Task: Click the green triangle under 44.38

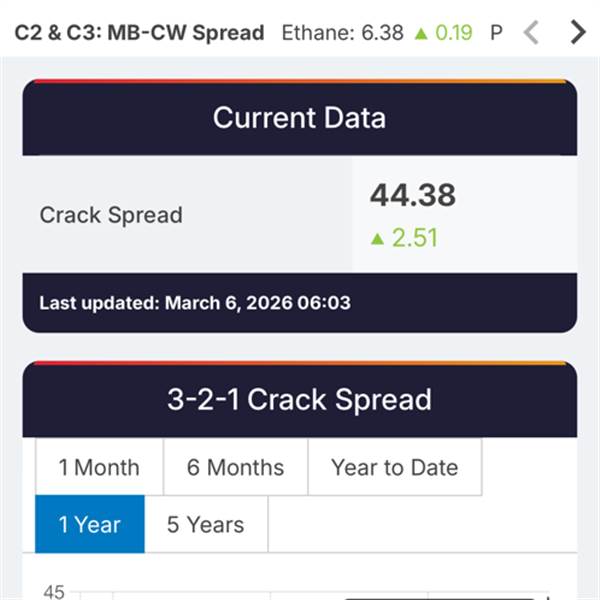Action: click(377, 239)
